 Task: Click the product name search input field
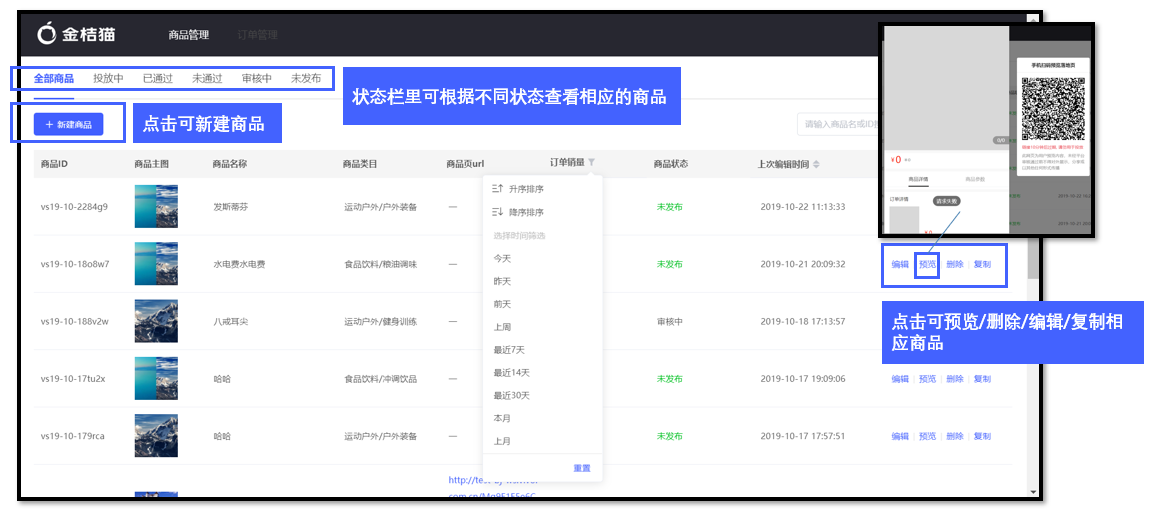(x=840, y=125)
